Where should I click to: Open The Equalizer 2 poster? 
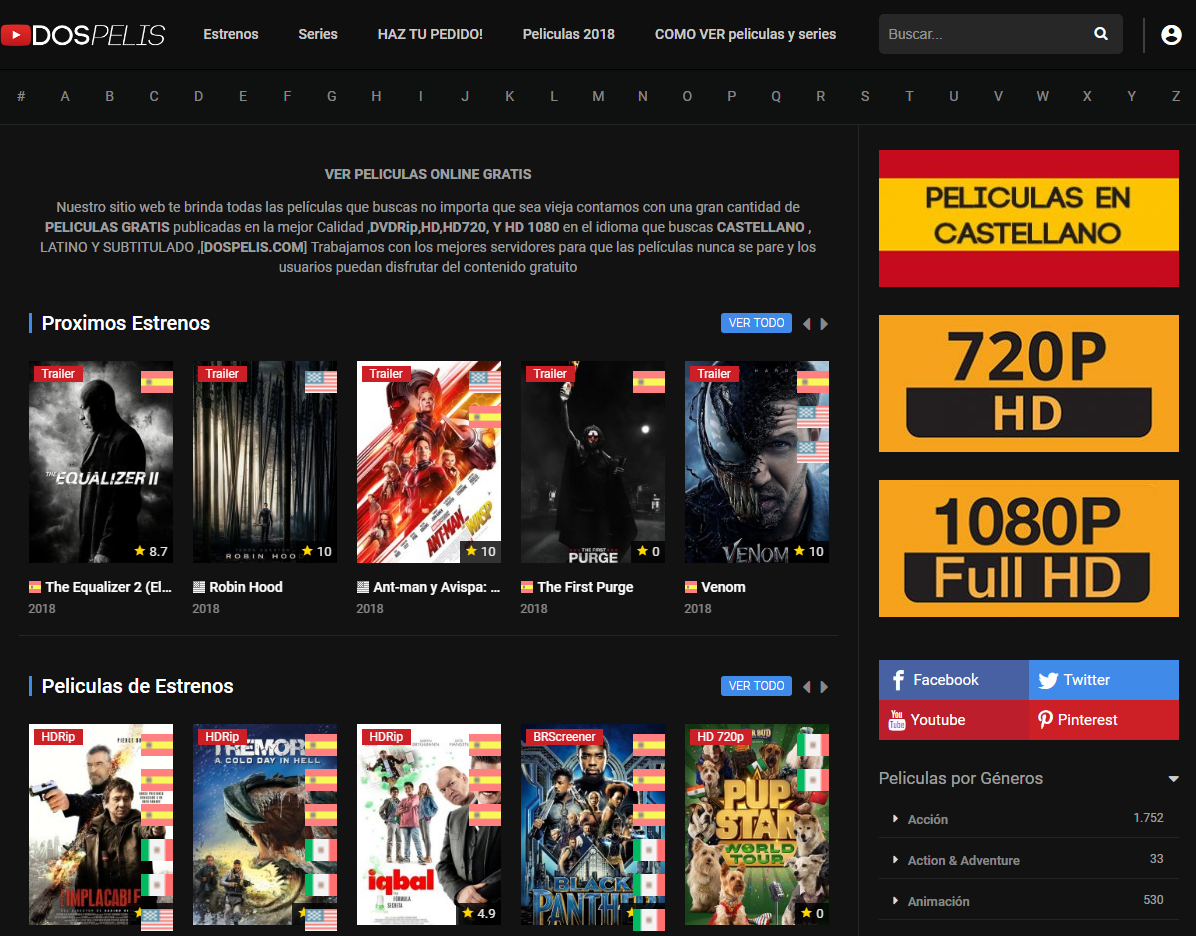tap(101, 462)
